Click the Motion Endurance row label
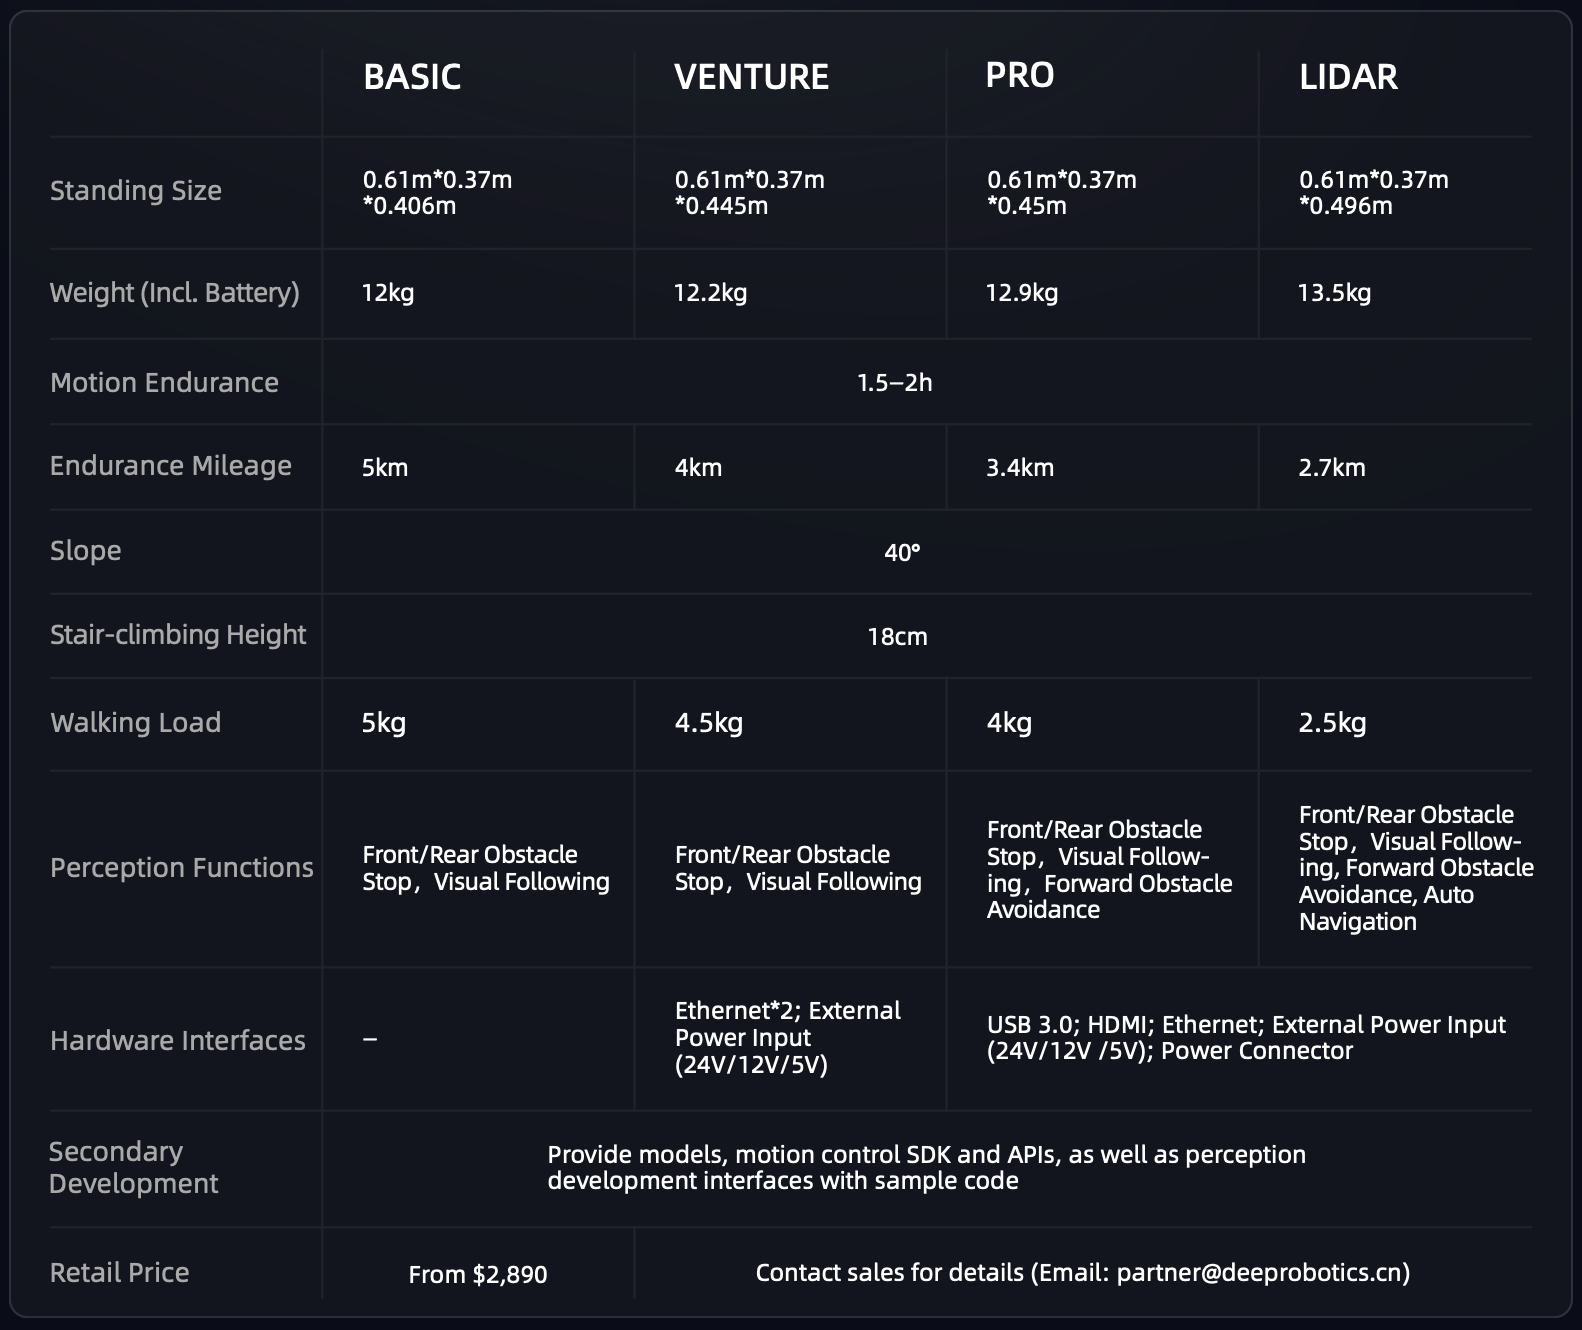1582x1330 pixels. 164,382
